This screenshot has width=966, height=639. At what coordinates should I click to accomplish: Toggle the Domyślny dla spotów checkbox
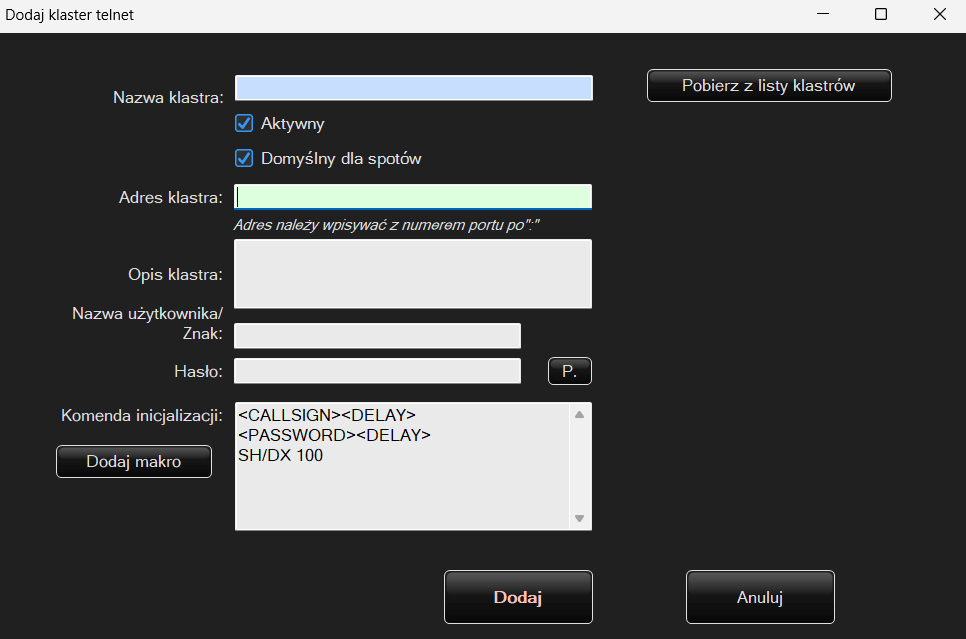point(244,158)
